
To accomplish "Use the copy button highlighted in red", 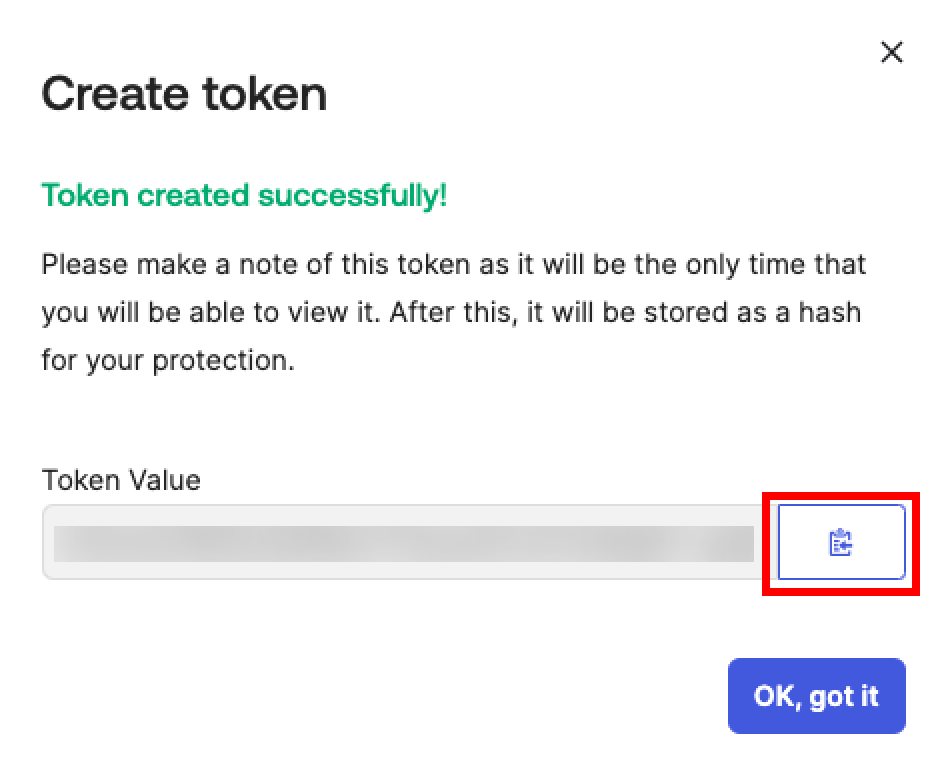I will point(841,542).
